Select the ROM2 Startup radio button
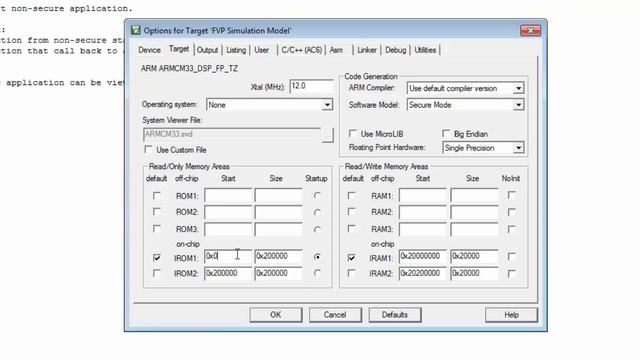The image size is (640, 360). tap(317, 212)
